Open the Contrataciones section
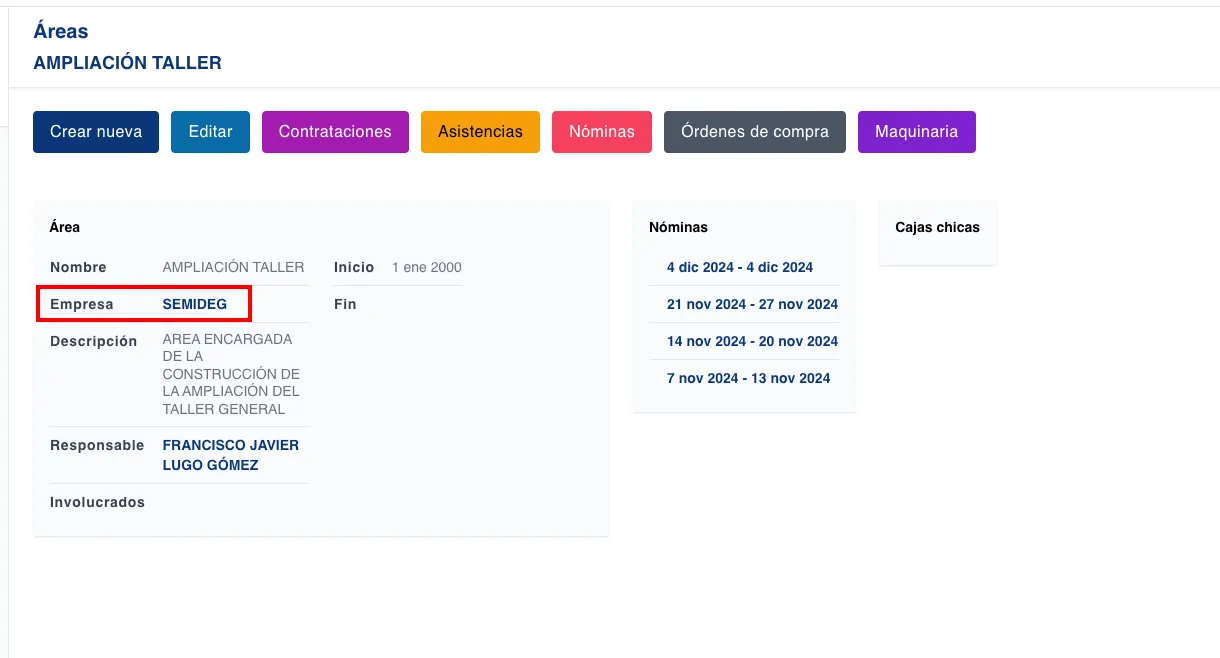 tap(335, 132)
